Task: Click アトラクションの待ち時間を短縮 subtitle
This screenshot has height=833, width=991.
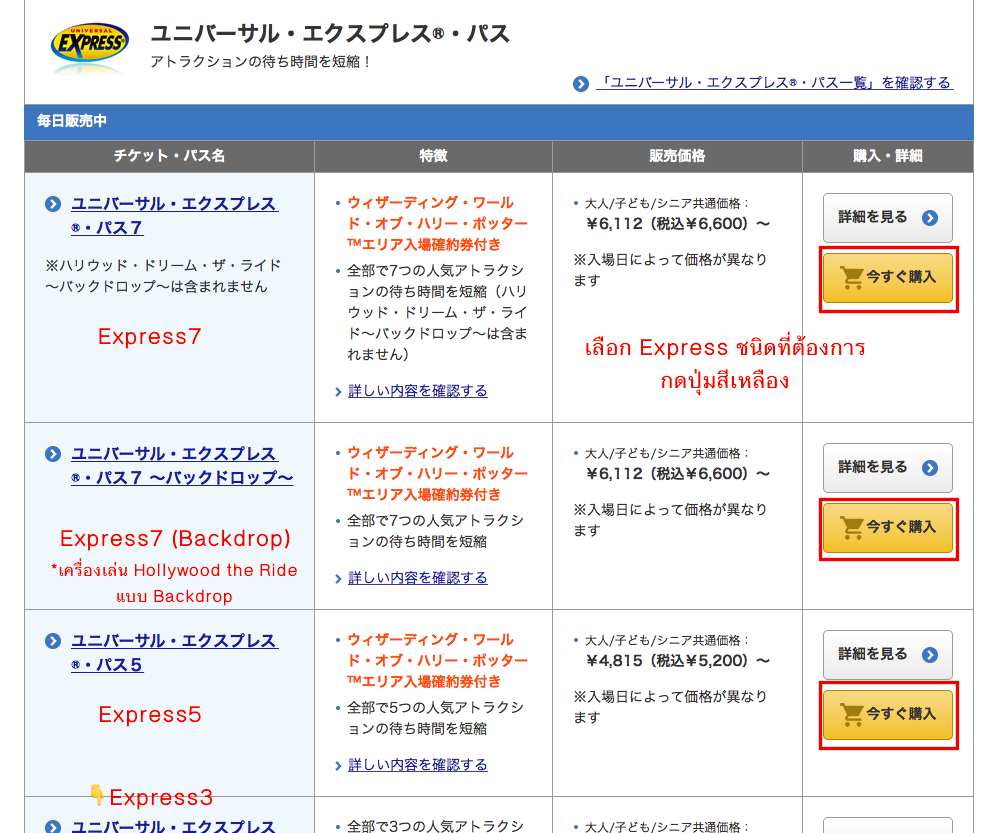Action: 260,62
